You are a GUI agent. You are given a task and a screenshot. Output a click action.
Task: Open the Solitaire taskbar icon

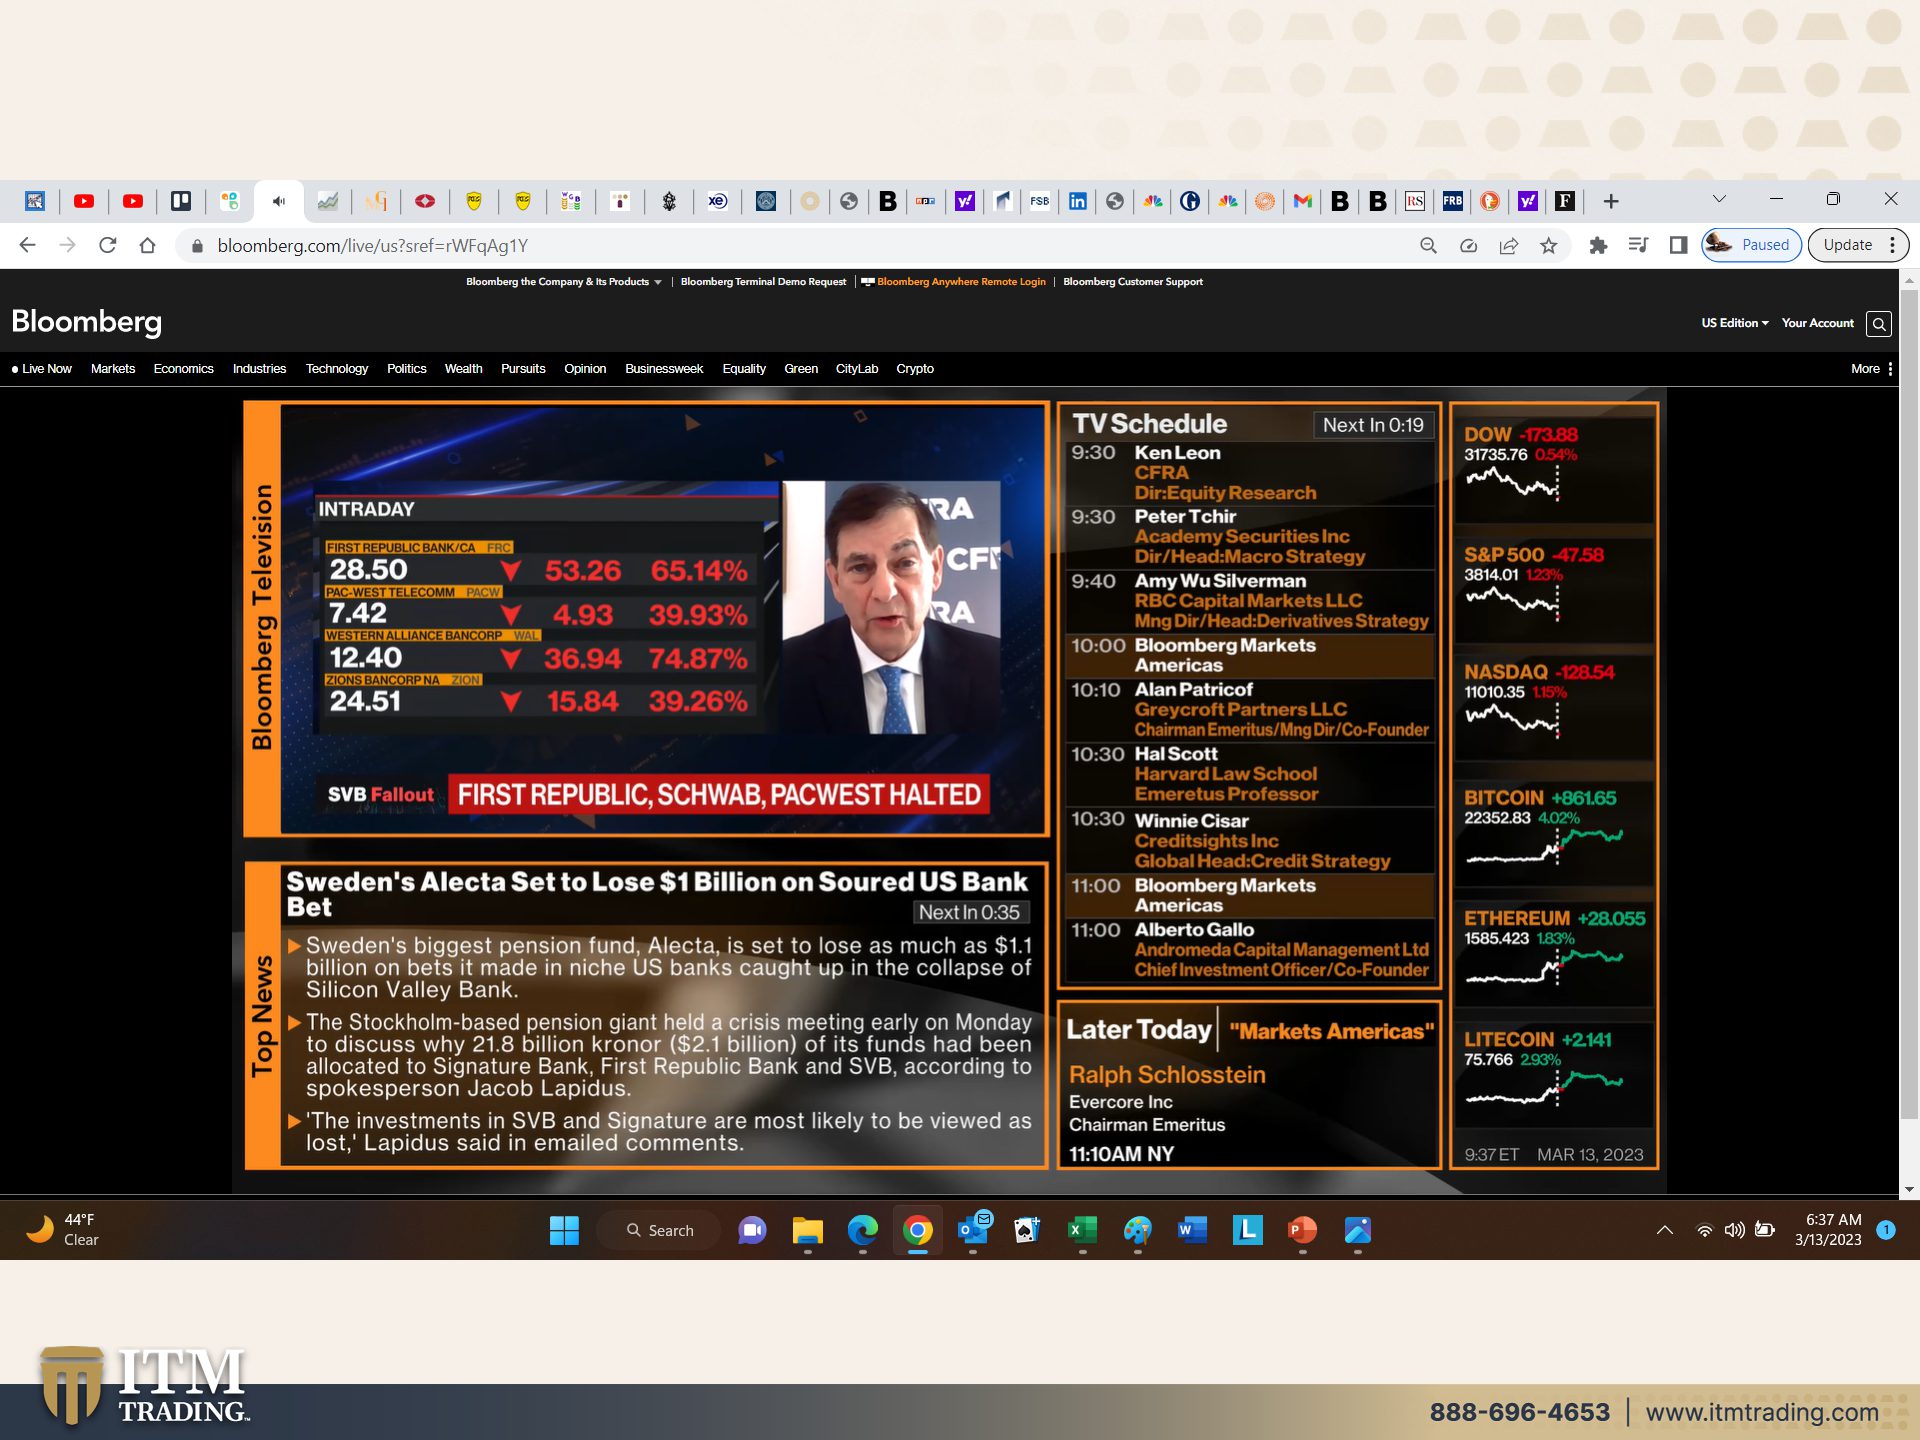coord(1027,1230)
